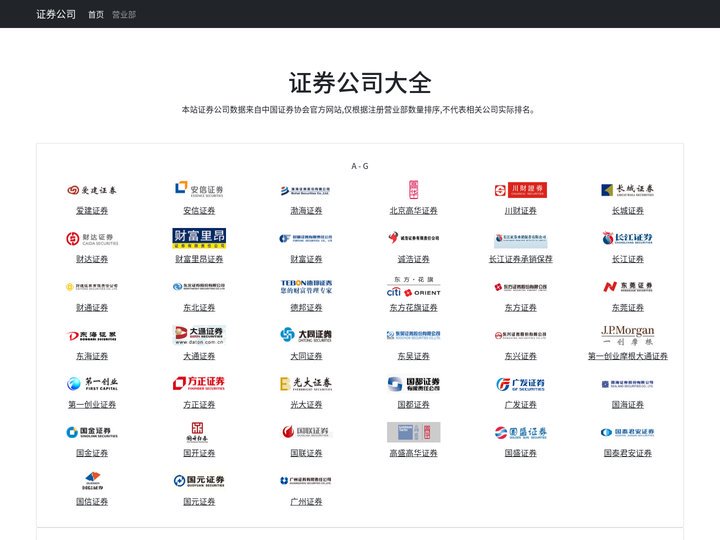Click the 国金证券 logo image

tap(92, 433)
